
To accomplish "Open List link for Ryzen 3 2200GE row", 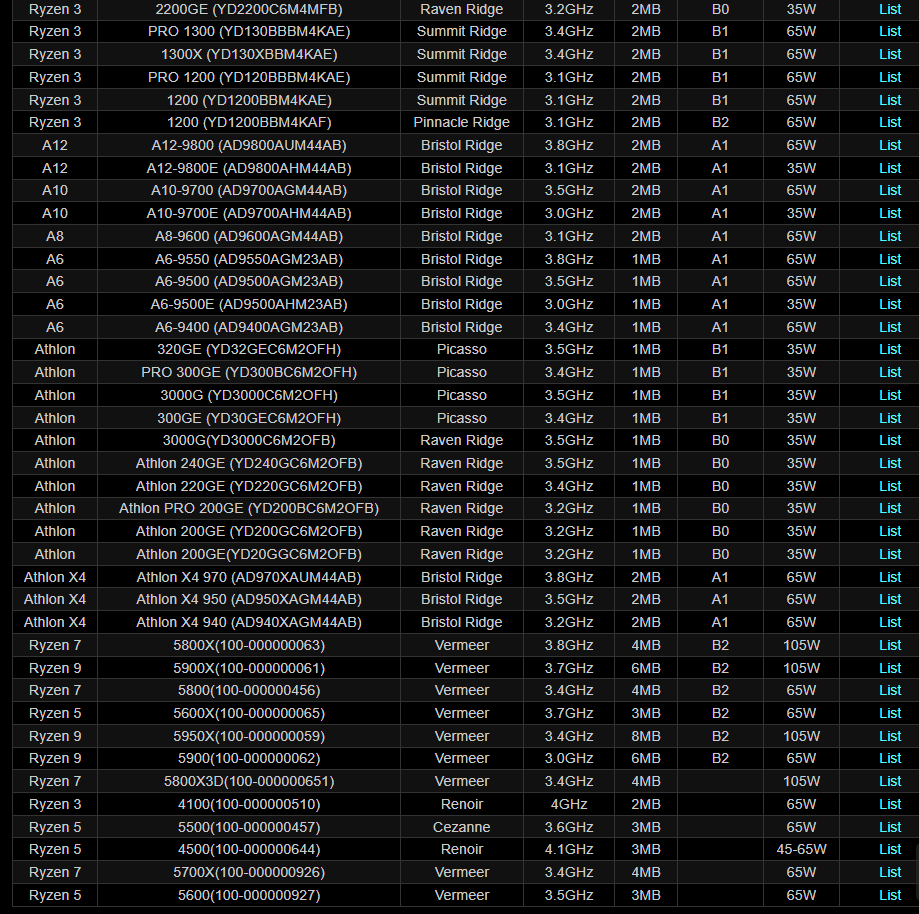I will click(890, 9).
